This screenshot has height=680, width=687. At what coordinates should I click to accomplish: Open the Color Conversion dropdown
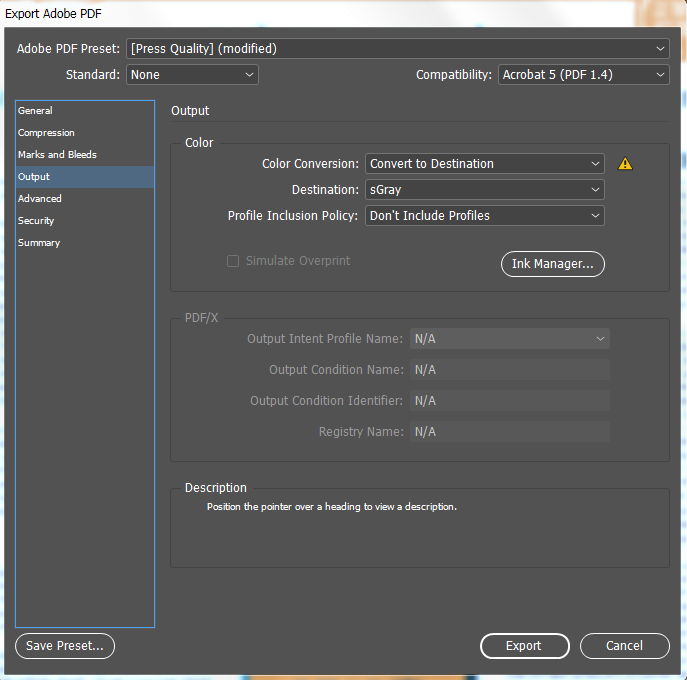point(485,164)
